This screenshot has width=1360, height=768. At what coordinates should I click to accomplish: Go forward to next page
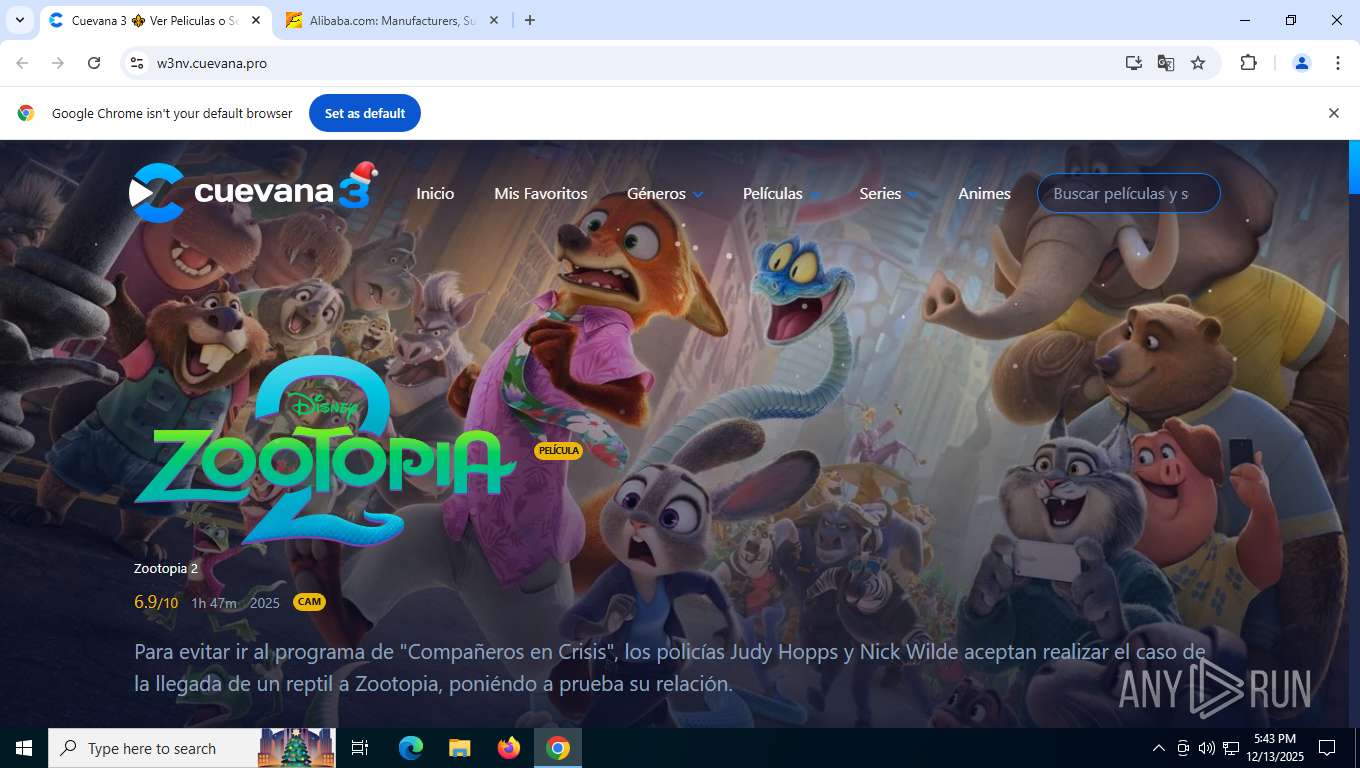coord(58,63)
